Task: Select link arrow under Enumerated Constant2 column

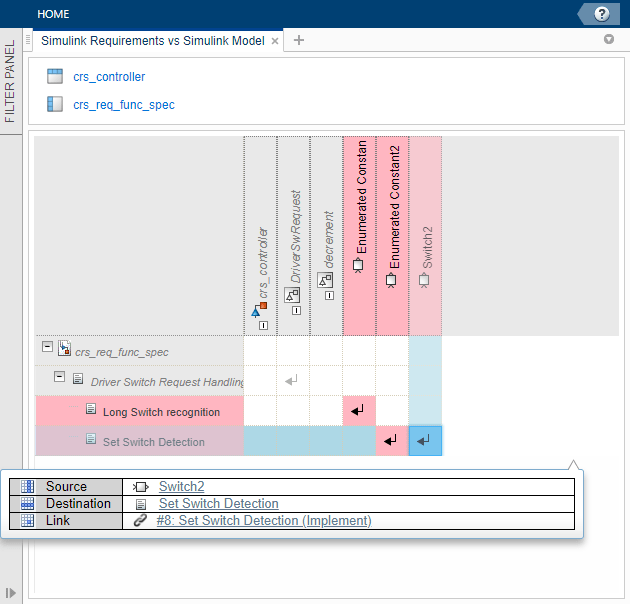Action: point(390,440)
